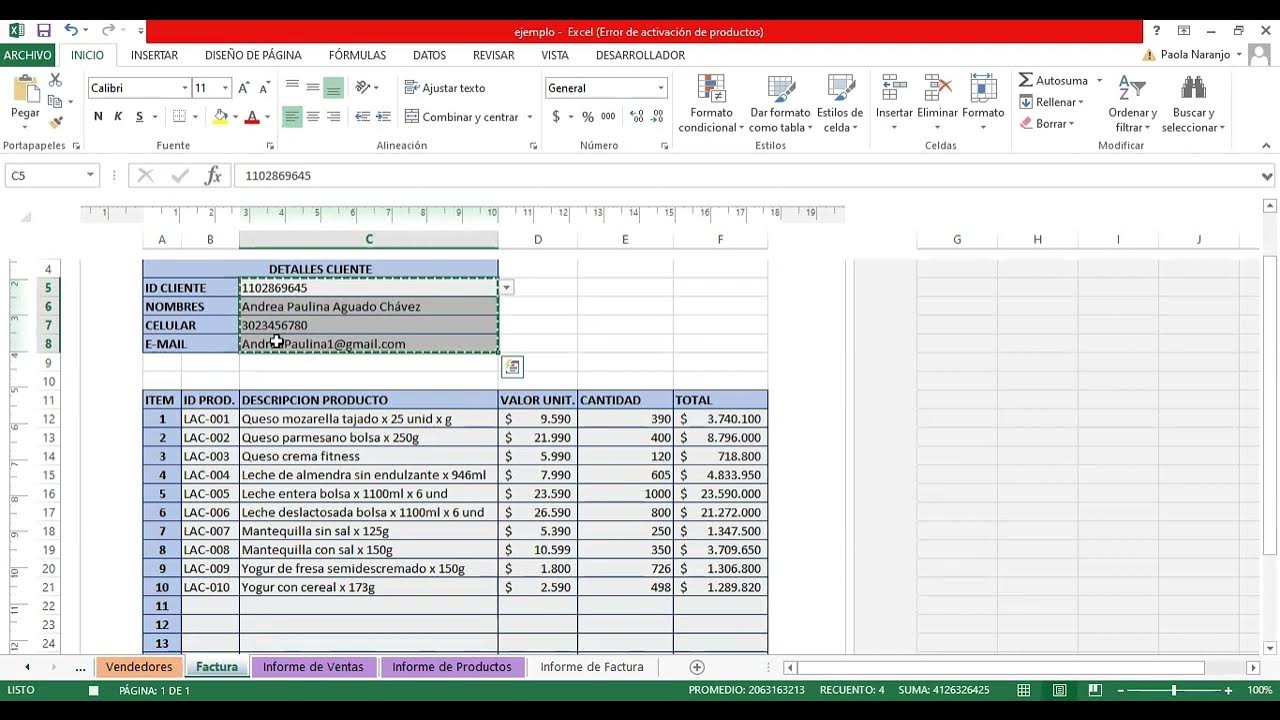The width and height of the screenshot is (1280, 720).
Task: Click the Insertar cells icon
Action: click(894, 88)
